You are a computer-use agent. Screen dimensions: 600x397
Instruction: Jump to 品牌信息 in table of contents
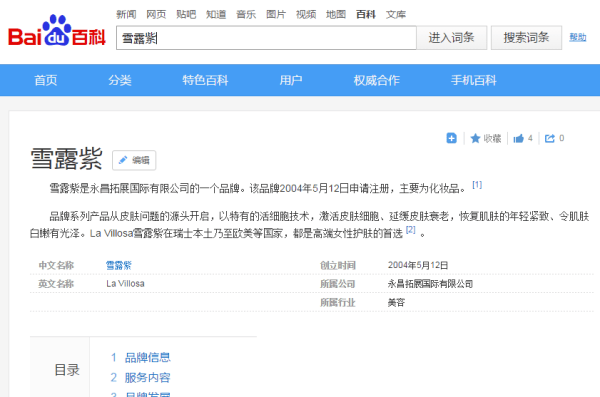pos(147,358)
